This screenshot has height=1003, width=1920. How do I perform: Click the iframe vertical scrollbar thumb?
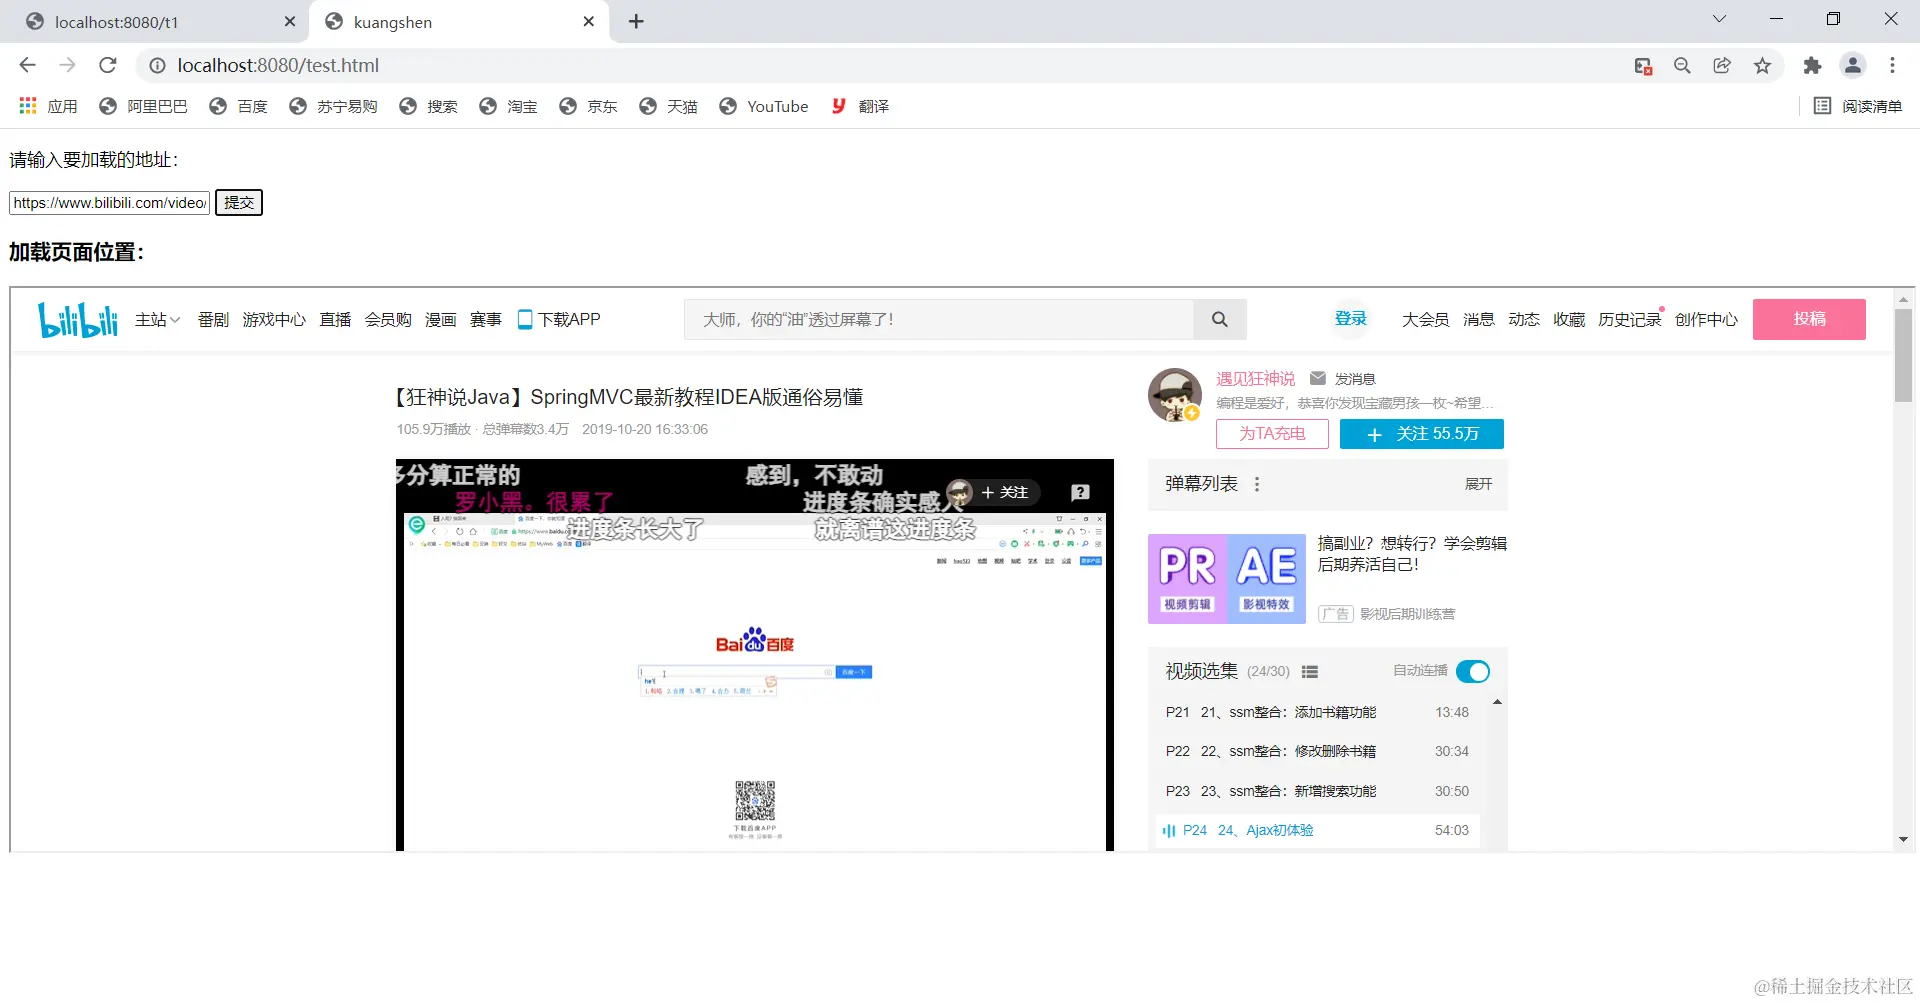(1903, 355)
